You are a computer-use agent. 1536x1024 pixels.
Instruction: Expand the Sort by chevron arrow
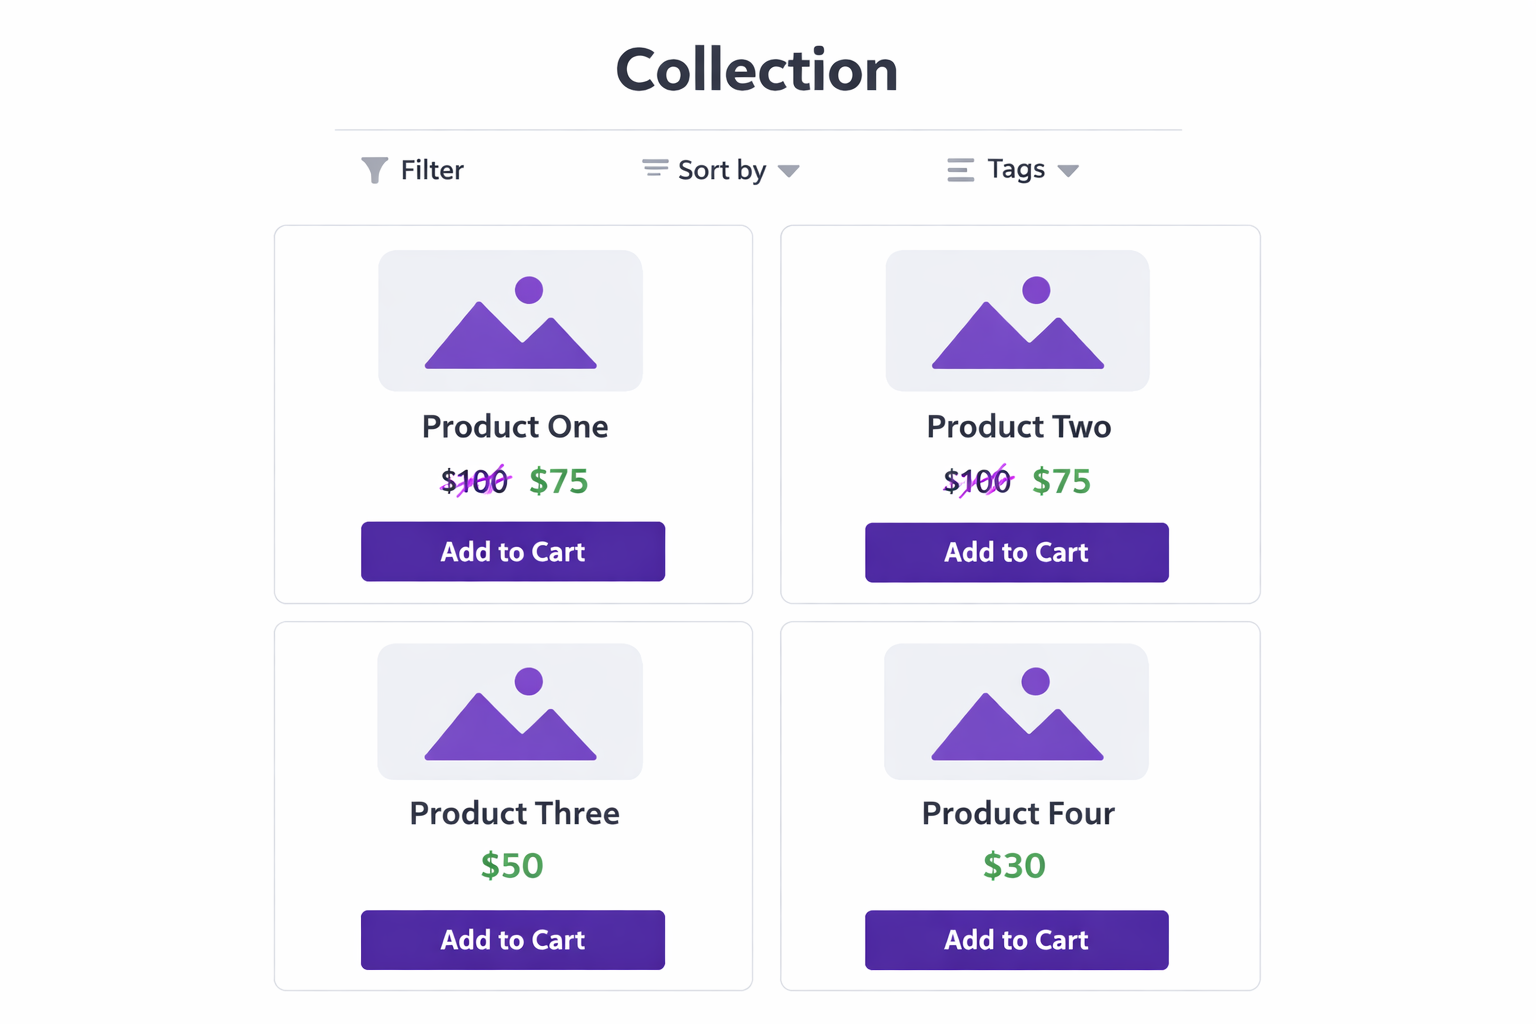click(x=789, y=170)
